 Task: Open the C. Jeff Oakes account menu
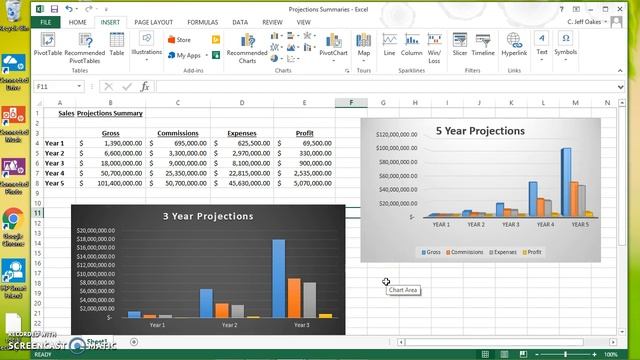pyautogui.click(x=587, y=22)
